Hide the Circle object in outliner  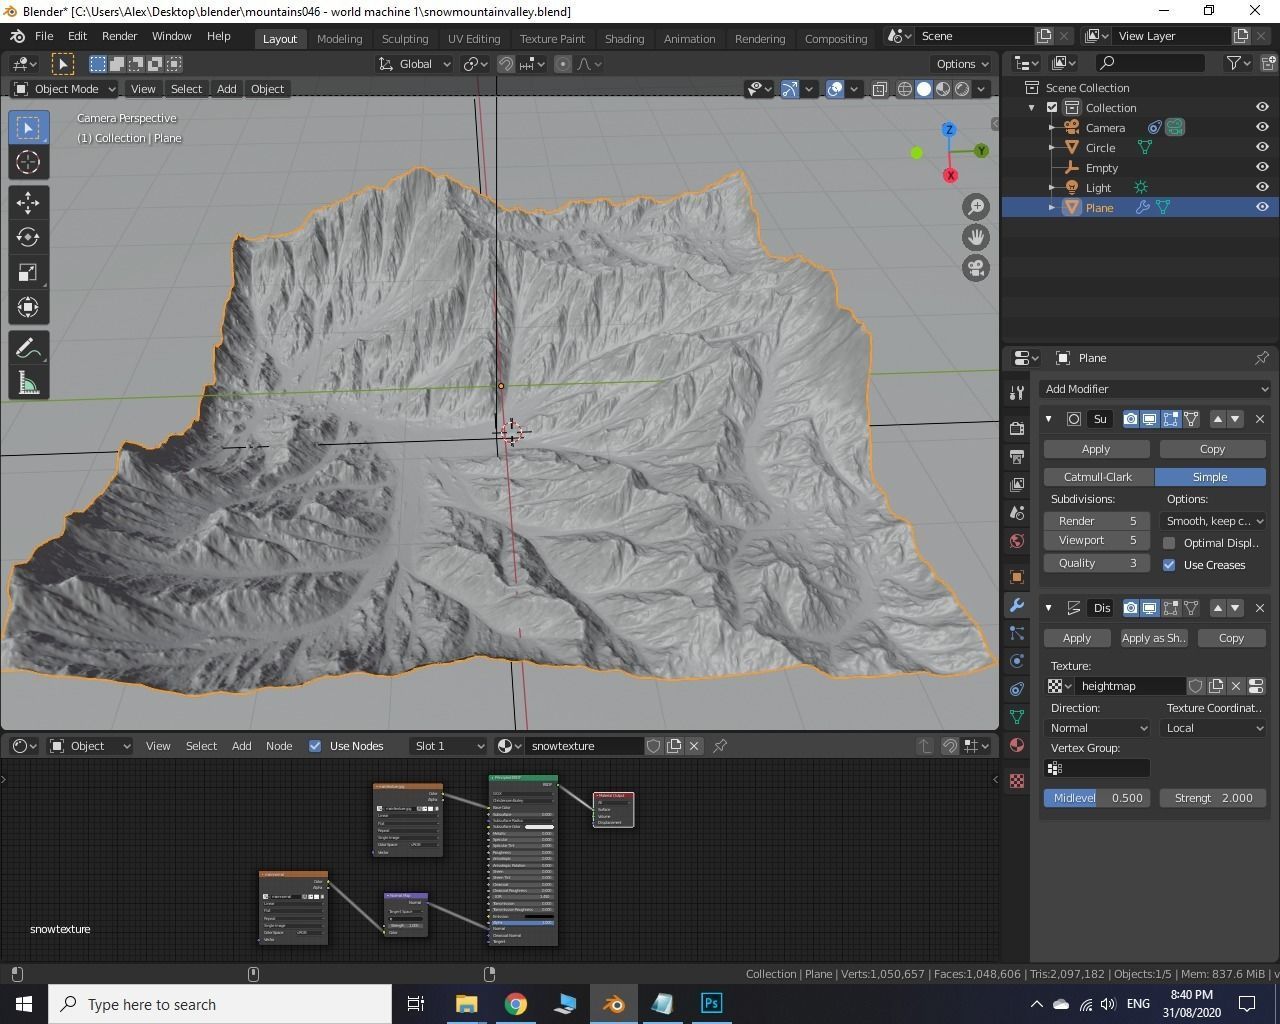[x=1262, y=147]
